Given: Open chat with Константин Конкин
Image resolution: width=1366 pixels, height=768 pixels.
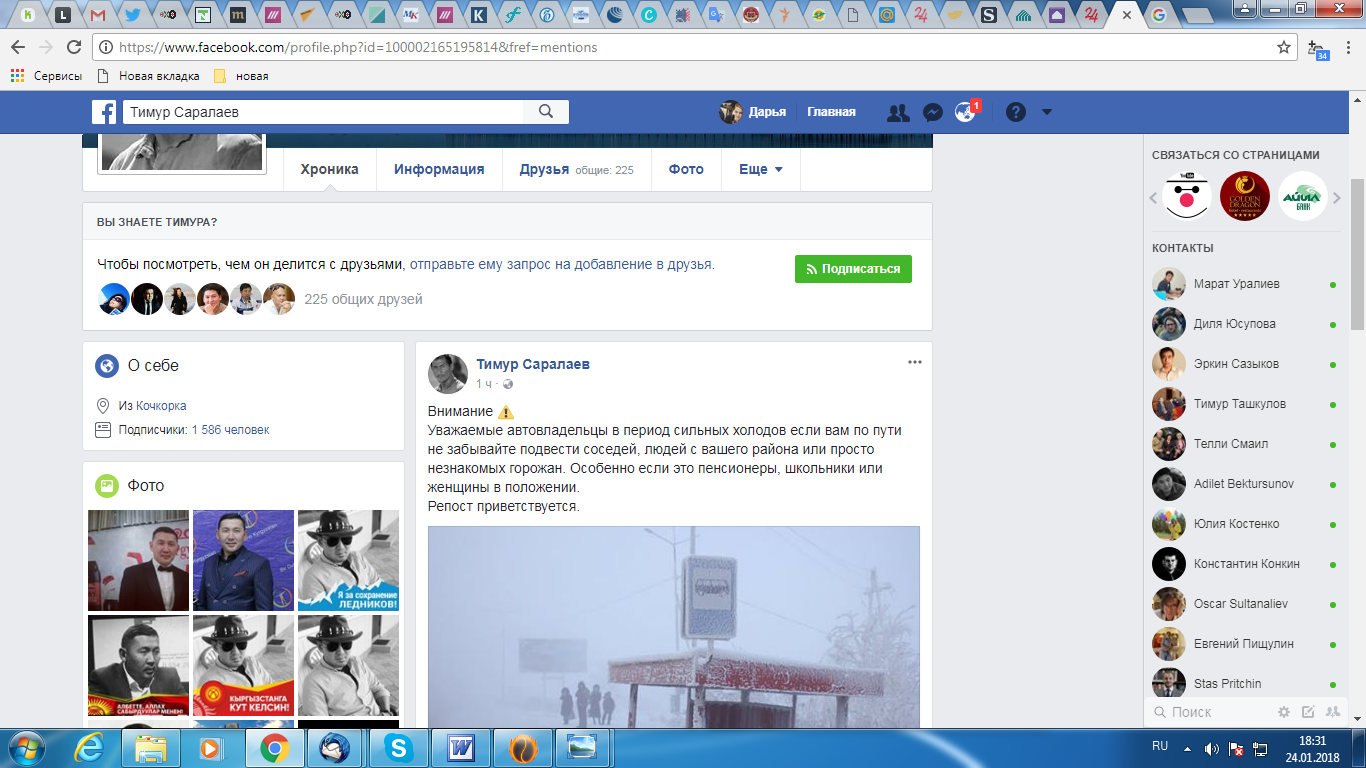Looking at the screenshot, I should click(1245, 564).
